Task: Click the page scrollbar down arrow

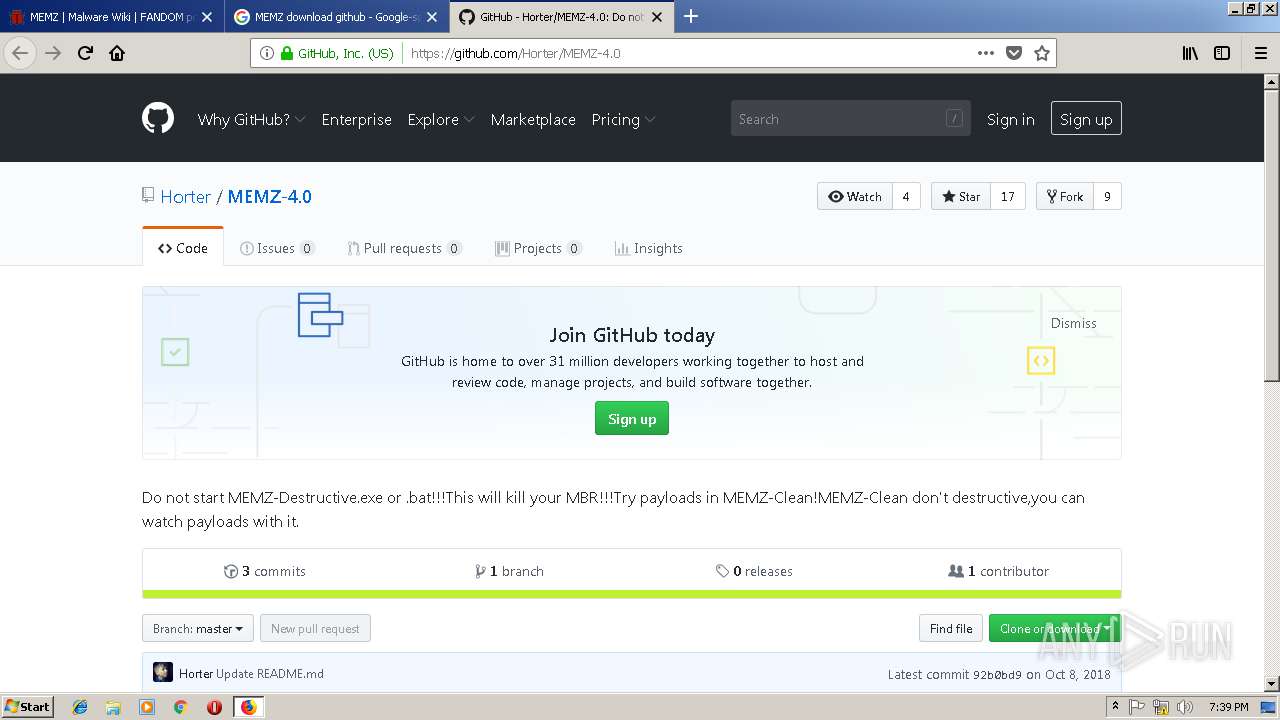Action: (1272, 684)
